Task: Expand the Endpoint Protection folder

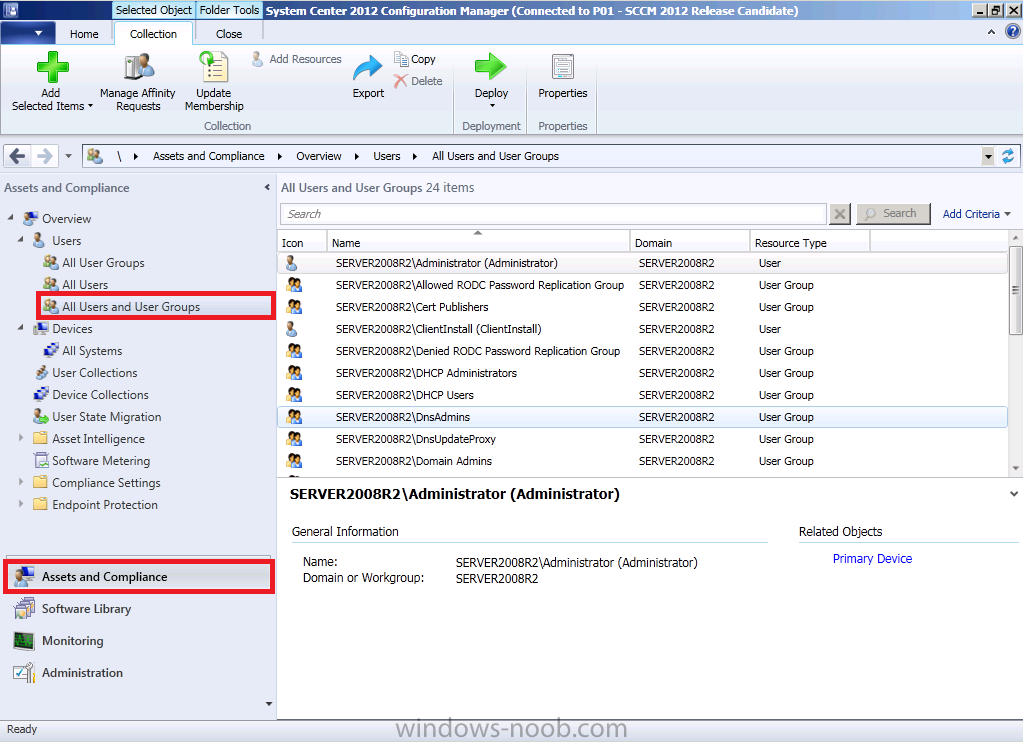Action: [21, 504]
